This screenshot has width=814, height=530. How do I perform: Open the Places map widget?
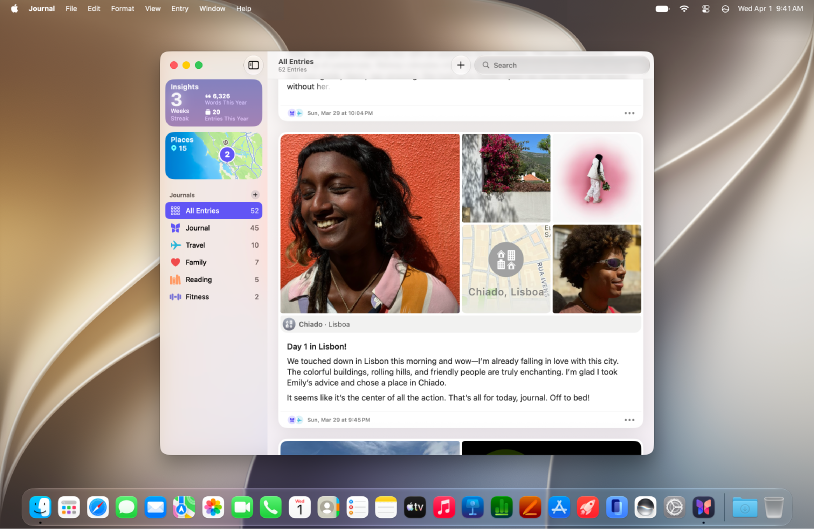213,155
